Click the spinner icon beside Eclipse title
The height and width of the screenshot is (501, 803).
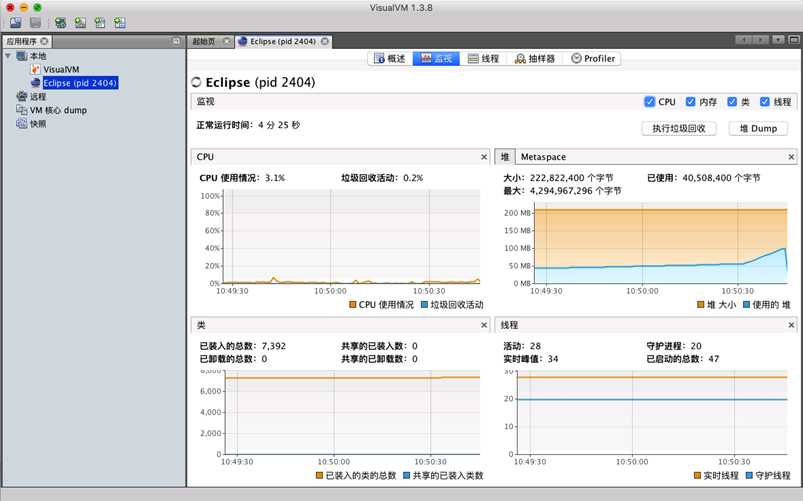196,82
